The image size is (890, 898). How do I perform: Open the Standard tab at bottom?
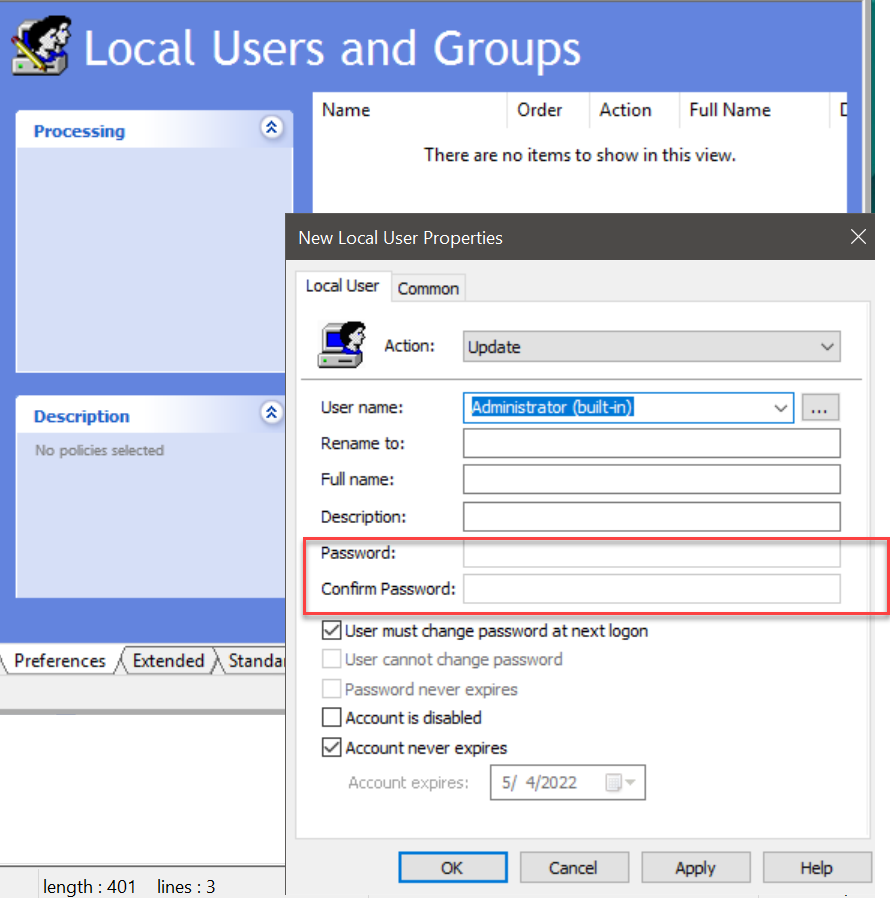[x=255, y=660]
